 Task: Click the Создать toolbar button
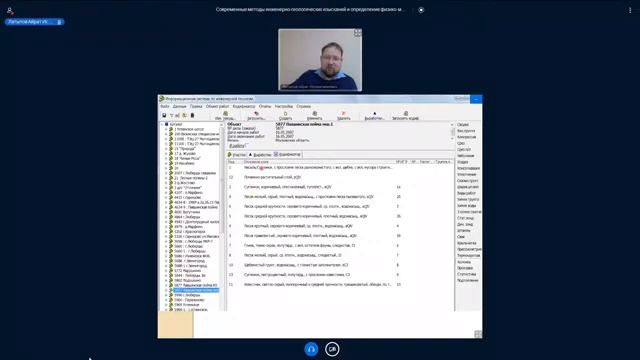(x=285, y=116)
